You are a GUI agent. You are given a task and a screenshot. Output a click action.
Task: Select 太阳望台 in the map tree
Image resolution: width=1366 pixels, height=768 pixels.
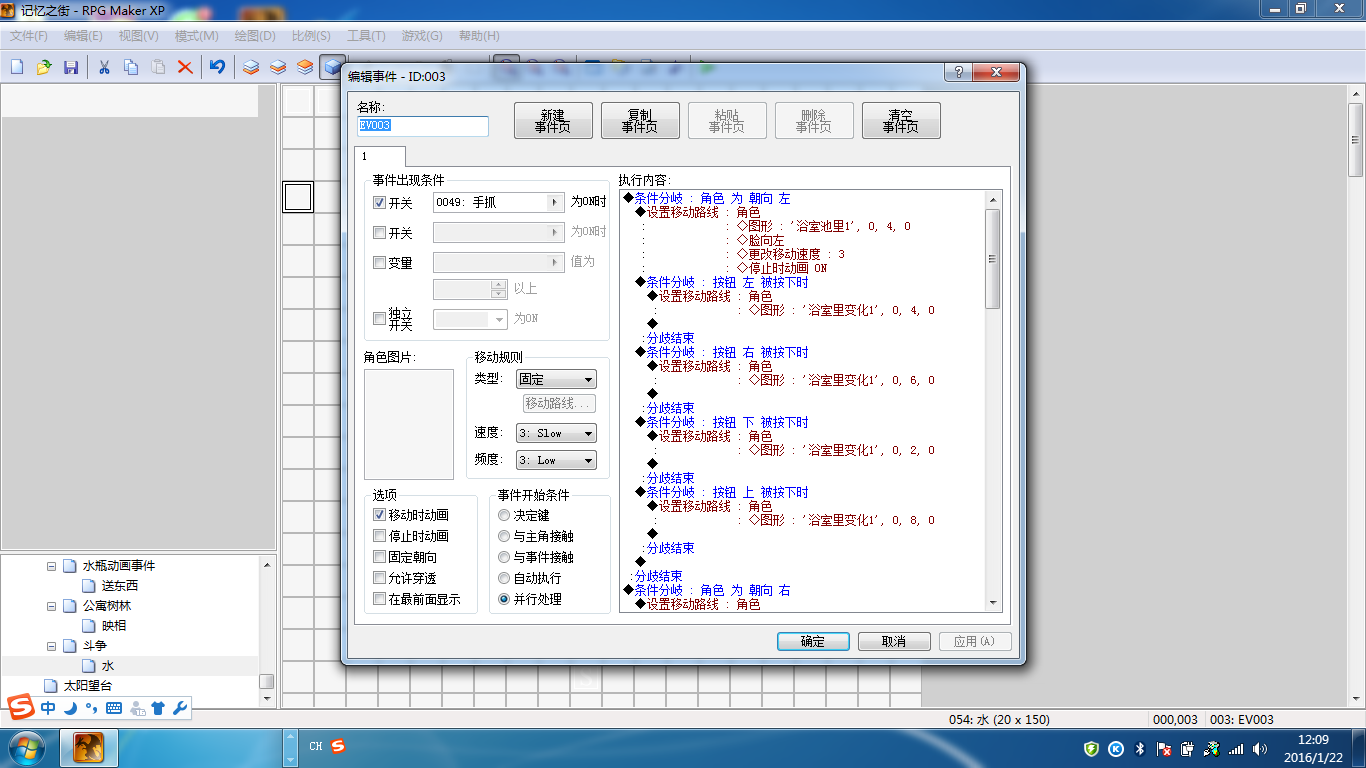coord(88,686)
